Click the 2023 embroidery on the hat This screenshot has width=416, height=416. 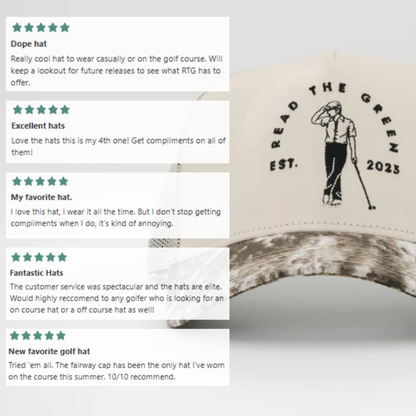(x=383, y=167)
